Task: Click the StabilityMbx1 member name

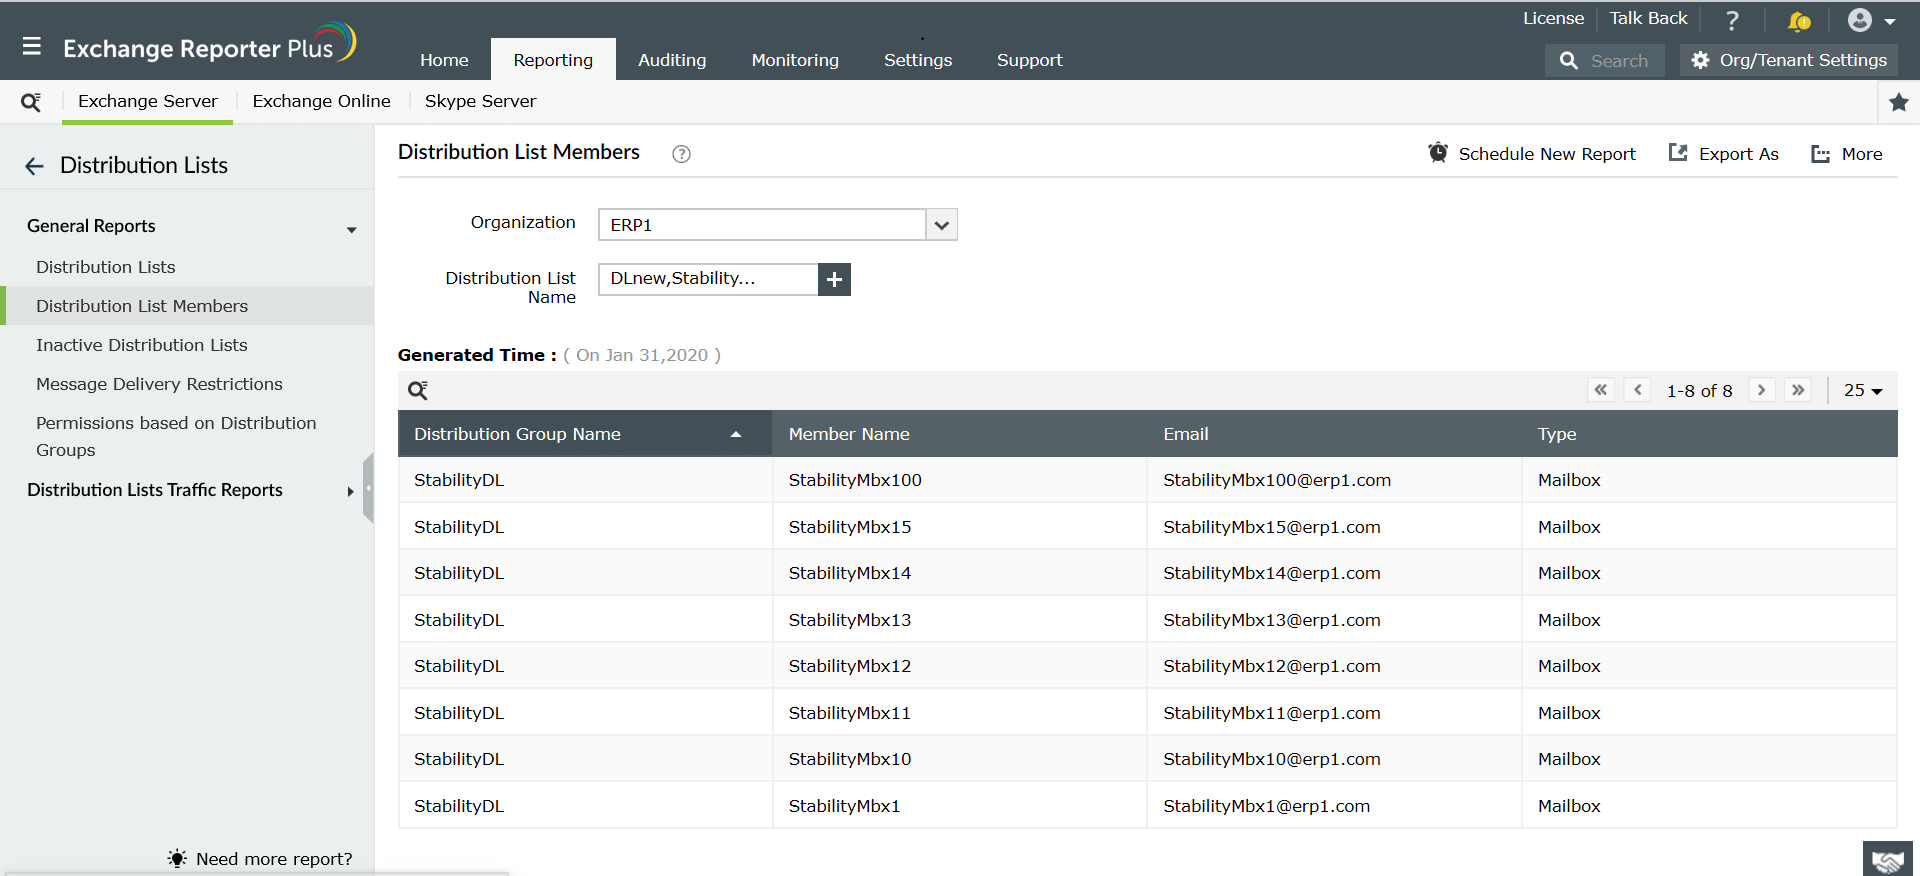Action: click(844, 806)
